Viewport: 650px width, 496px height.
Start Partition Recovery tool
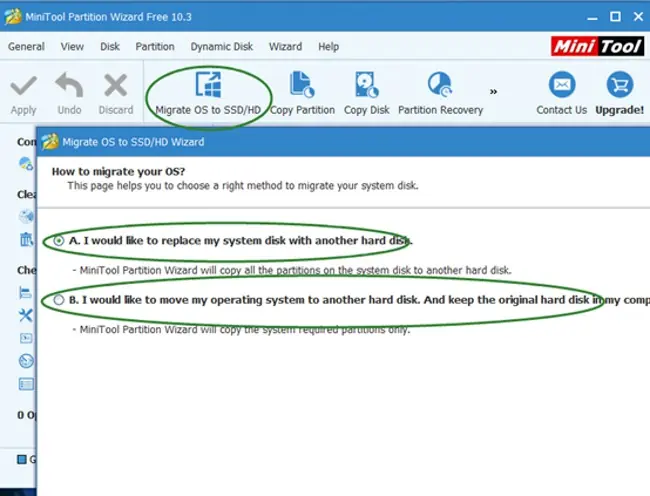[441, 94]
